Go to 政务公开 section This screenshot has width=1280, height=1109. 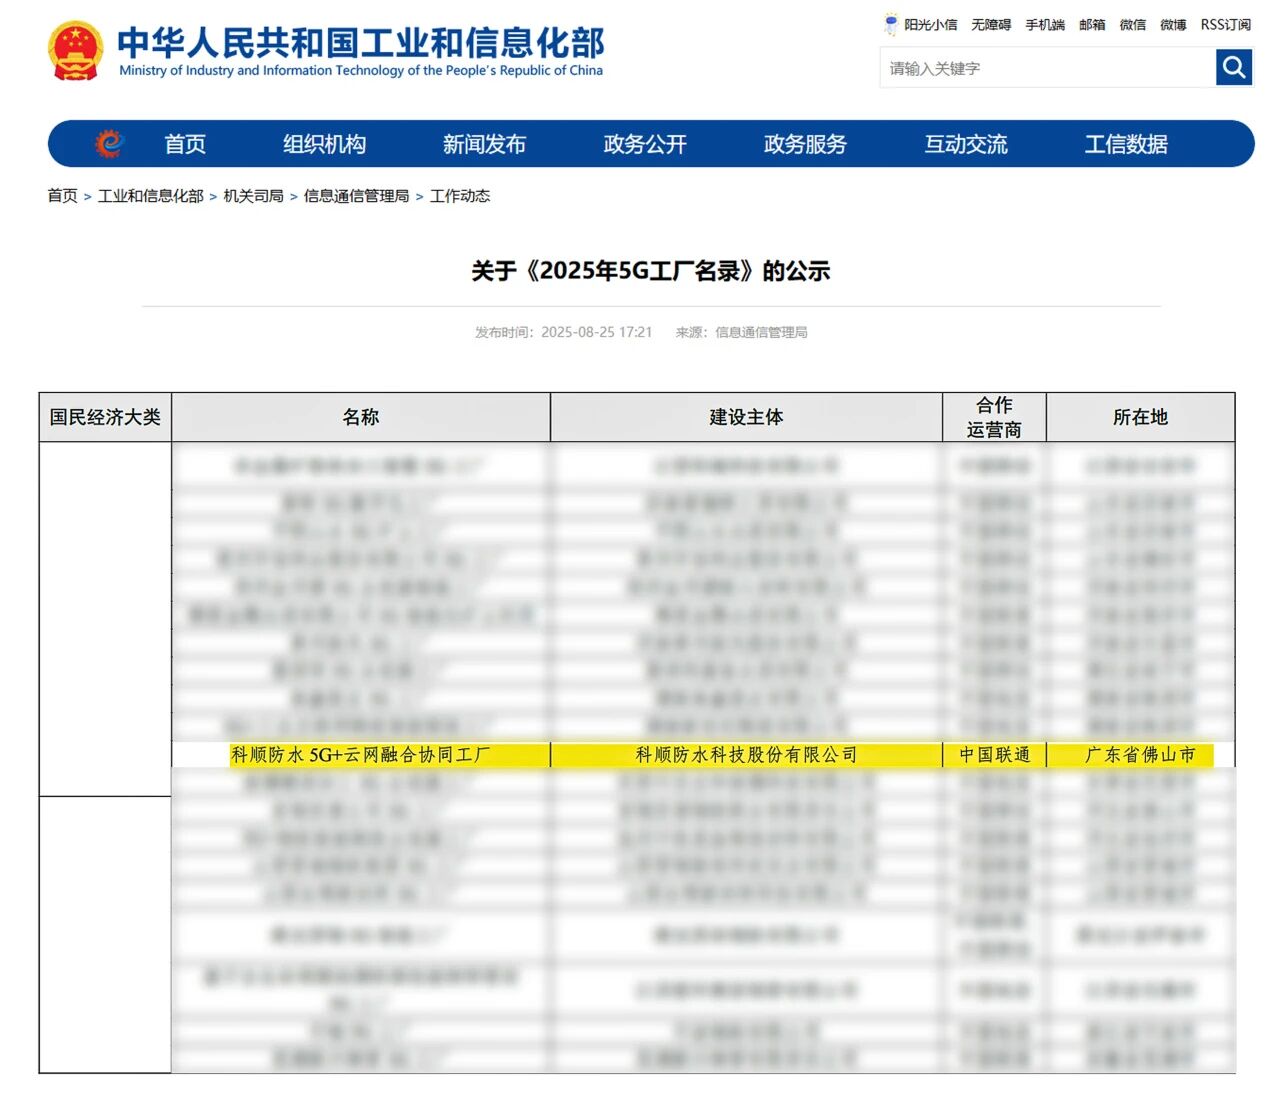click(x=645, y=144)
